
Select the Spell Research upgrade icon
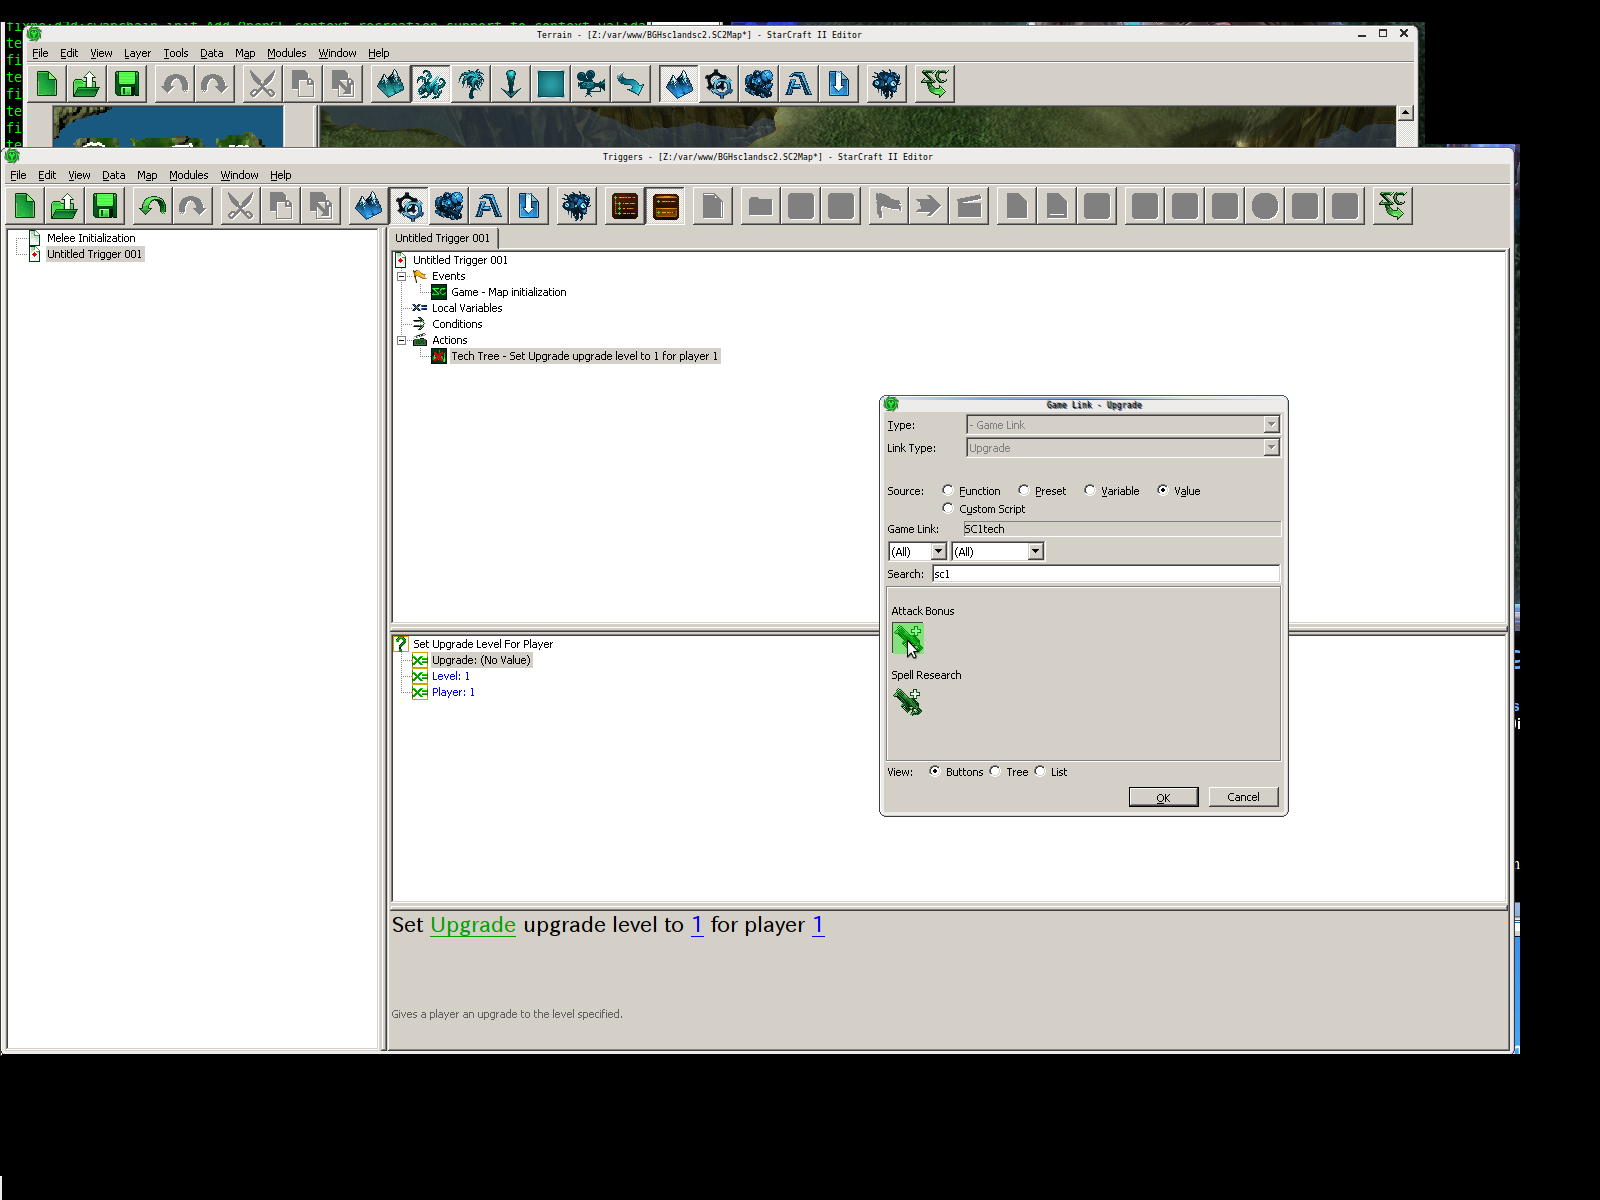pyautogui.click(x=907, y=702)
